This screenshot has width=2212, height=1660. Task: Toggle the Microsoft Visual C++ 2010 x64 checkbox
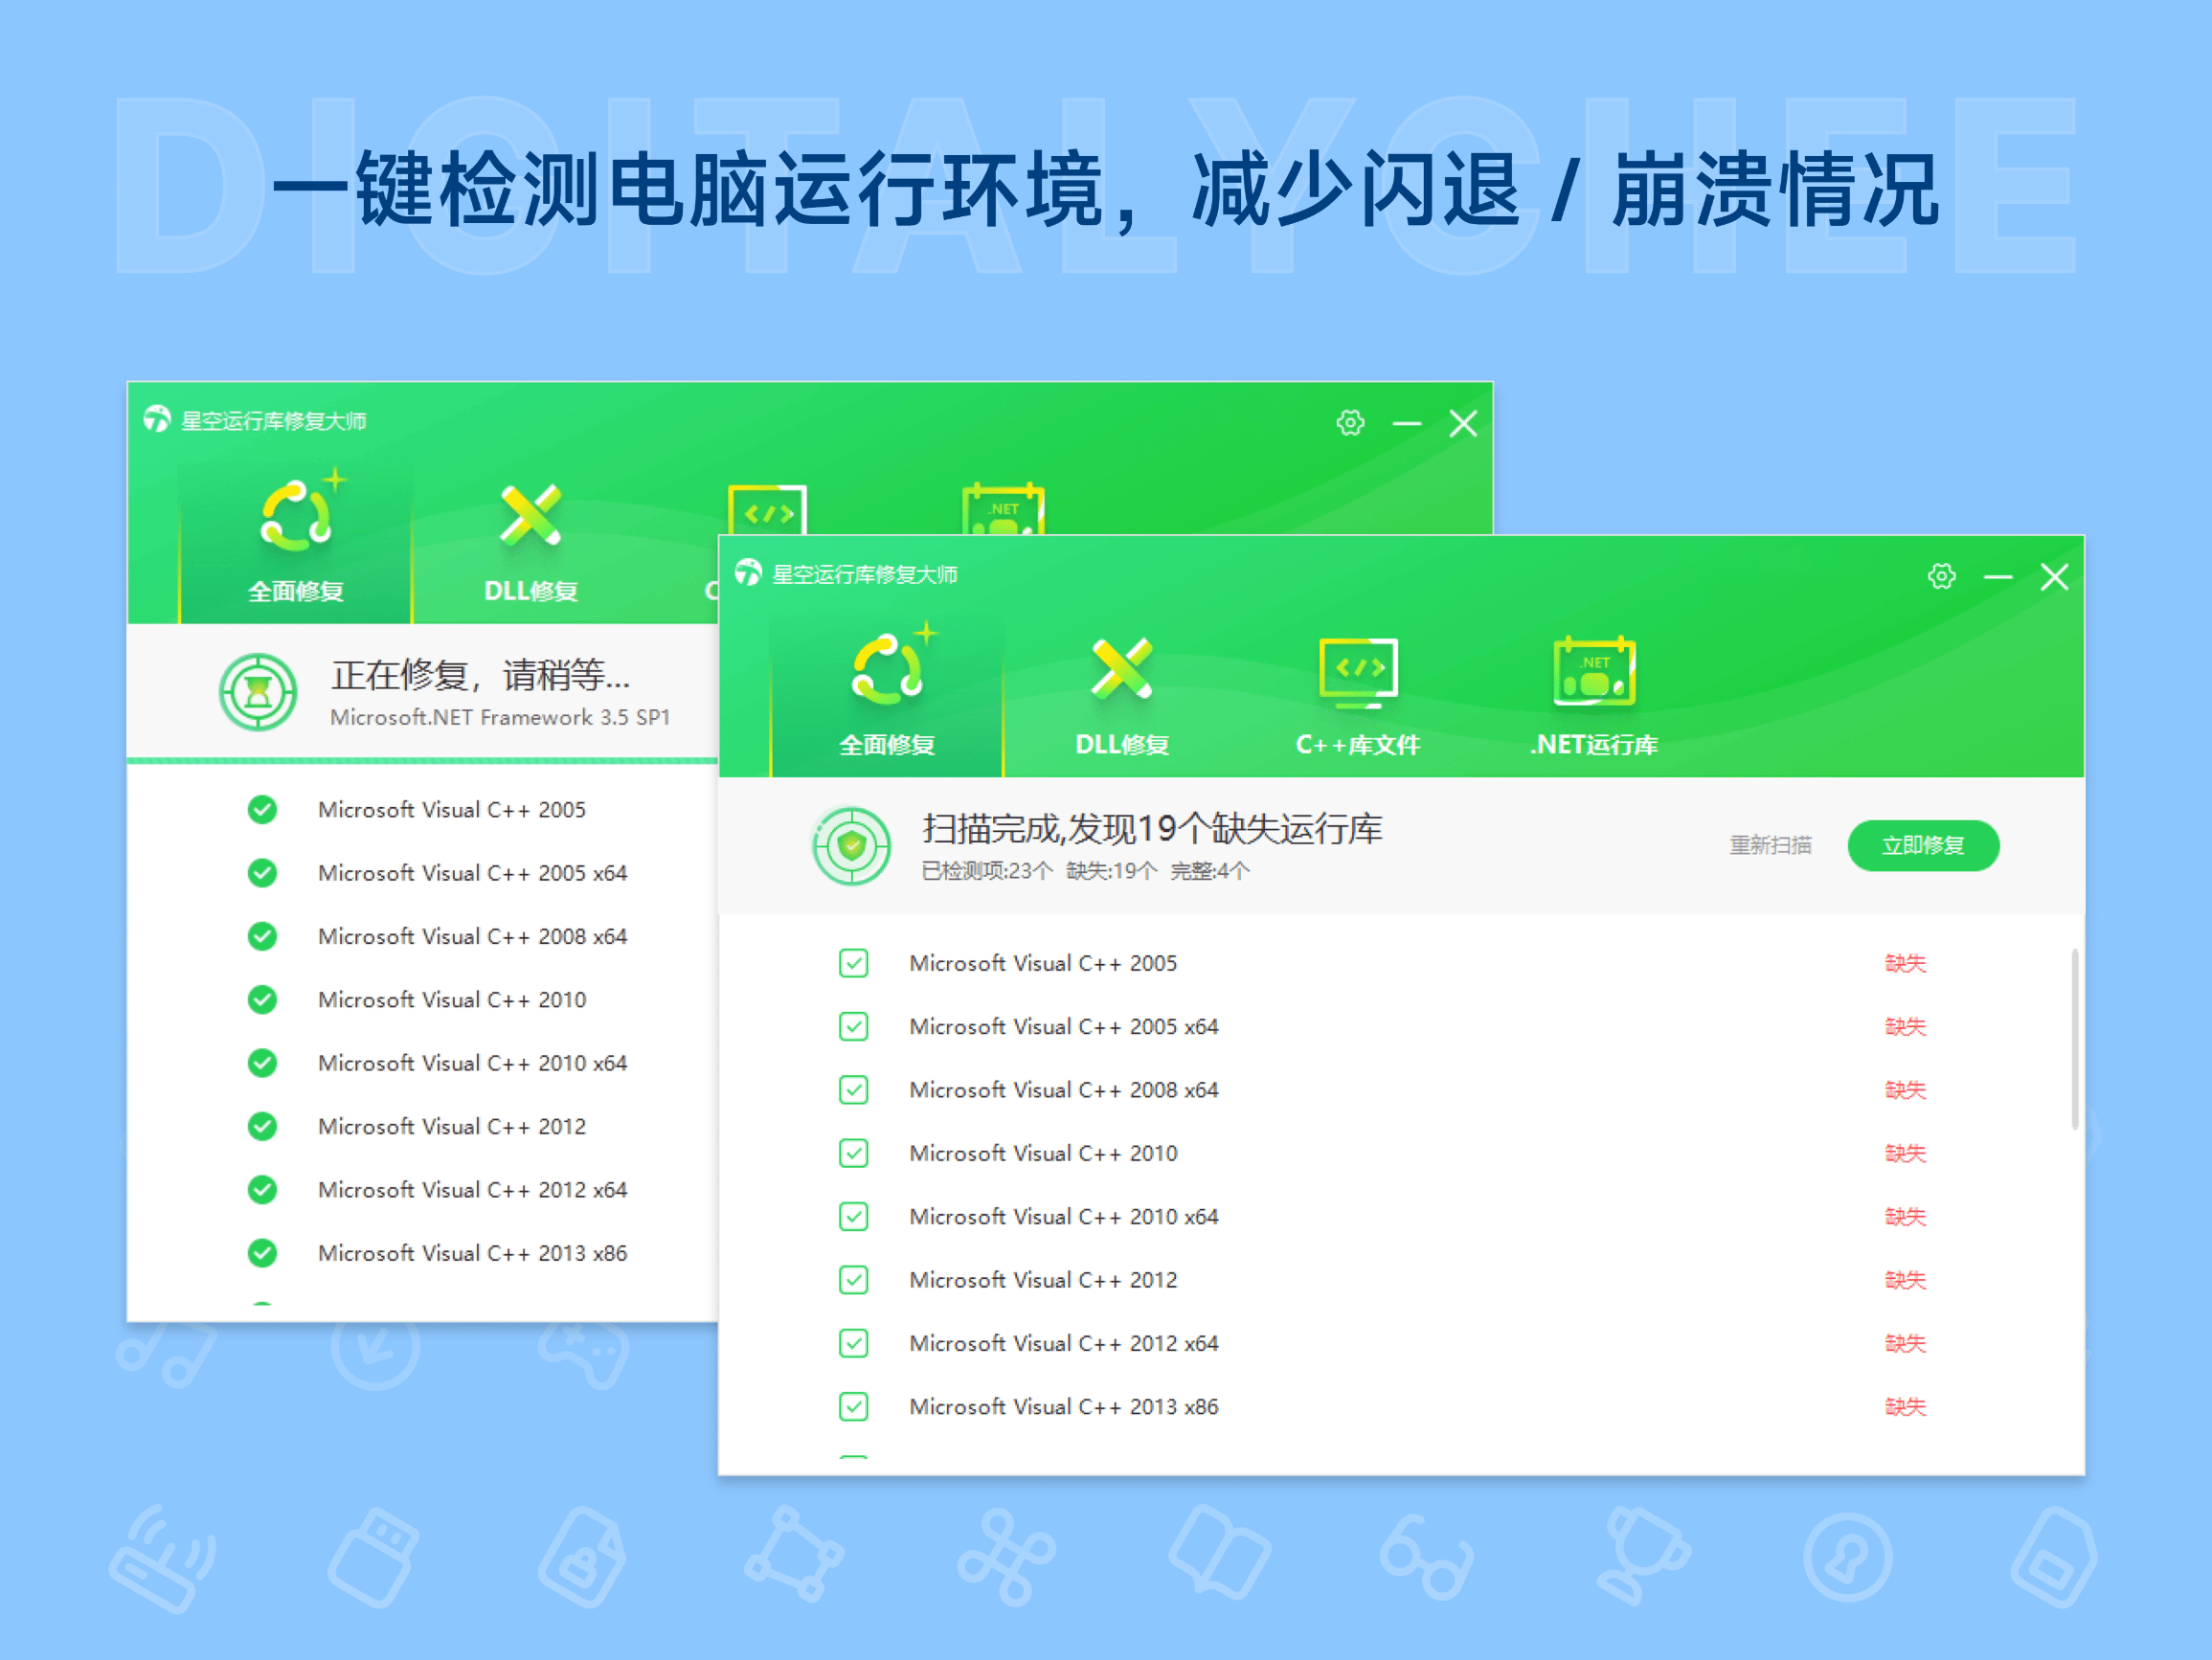point(853,1217)
